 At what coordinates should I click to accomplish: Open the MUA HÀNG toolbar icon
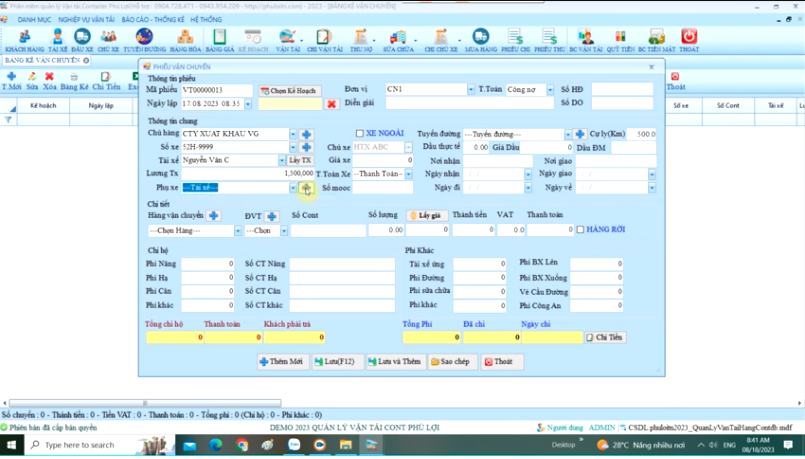(481, 41)
